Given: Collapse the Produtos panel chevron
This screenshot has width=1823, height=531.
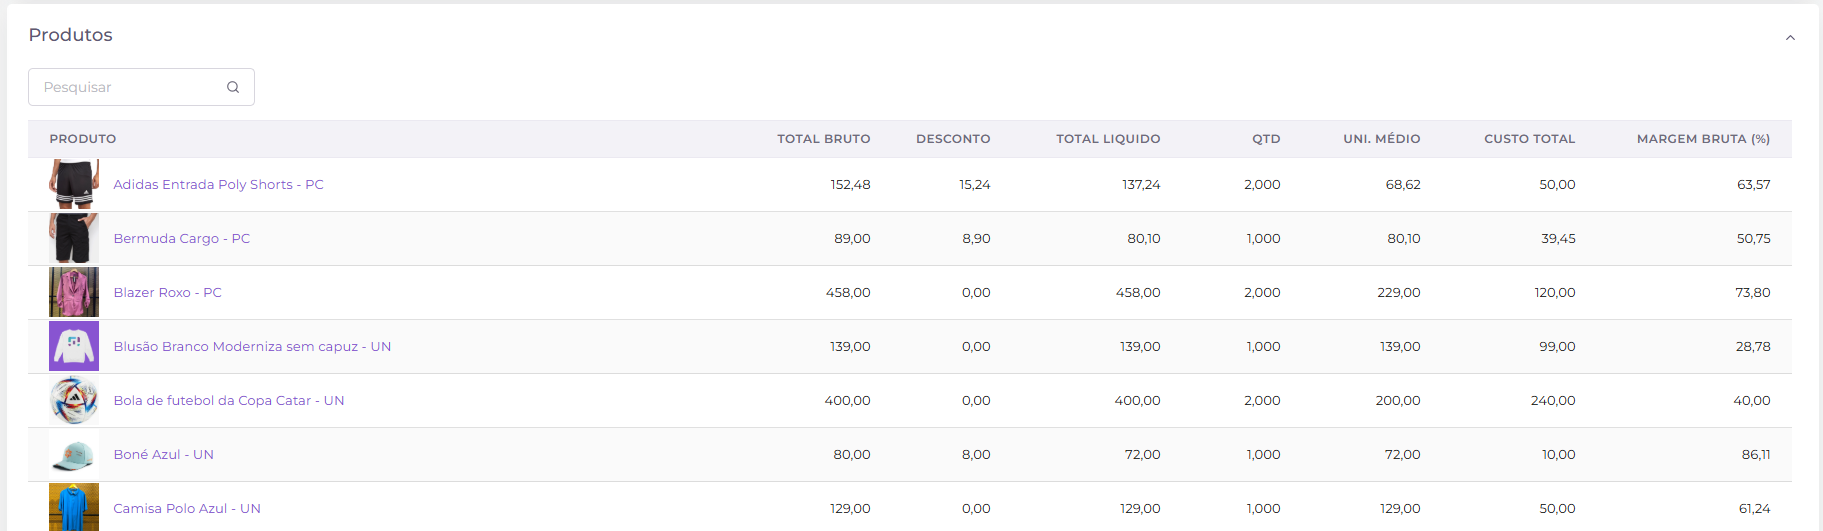Looking at the screenshot, I should coord(1790,38).
